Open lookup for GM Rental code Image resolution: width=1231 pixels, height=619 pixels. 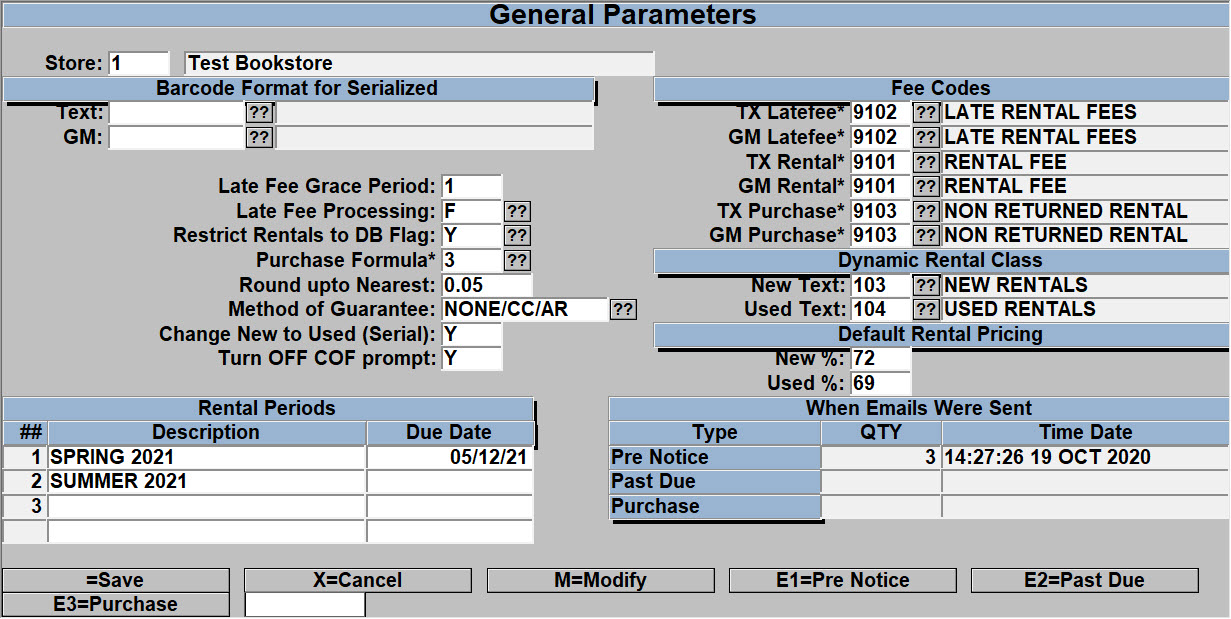927,186
